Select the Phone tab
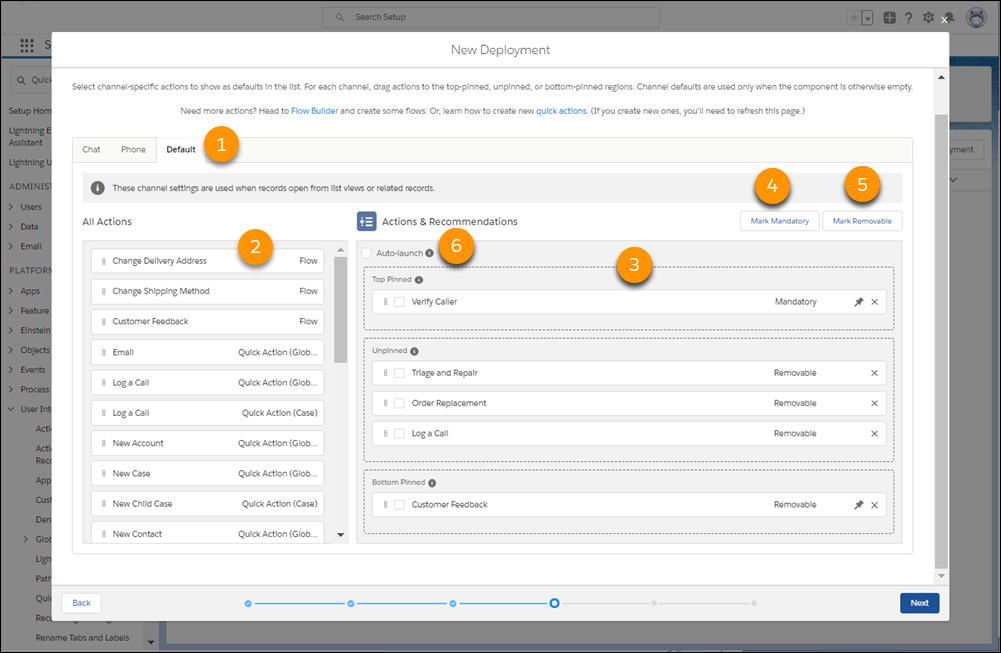Screen dimensions: 1001x653 [133, 149]
